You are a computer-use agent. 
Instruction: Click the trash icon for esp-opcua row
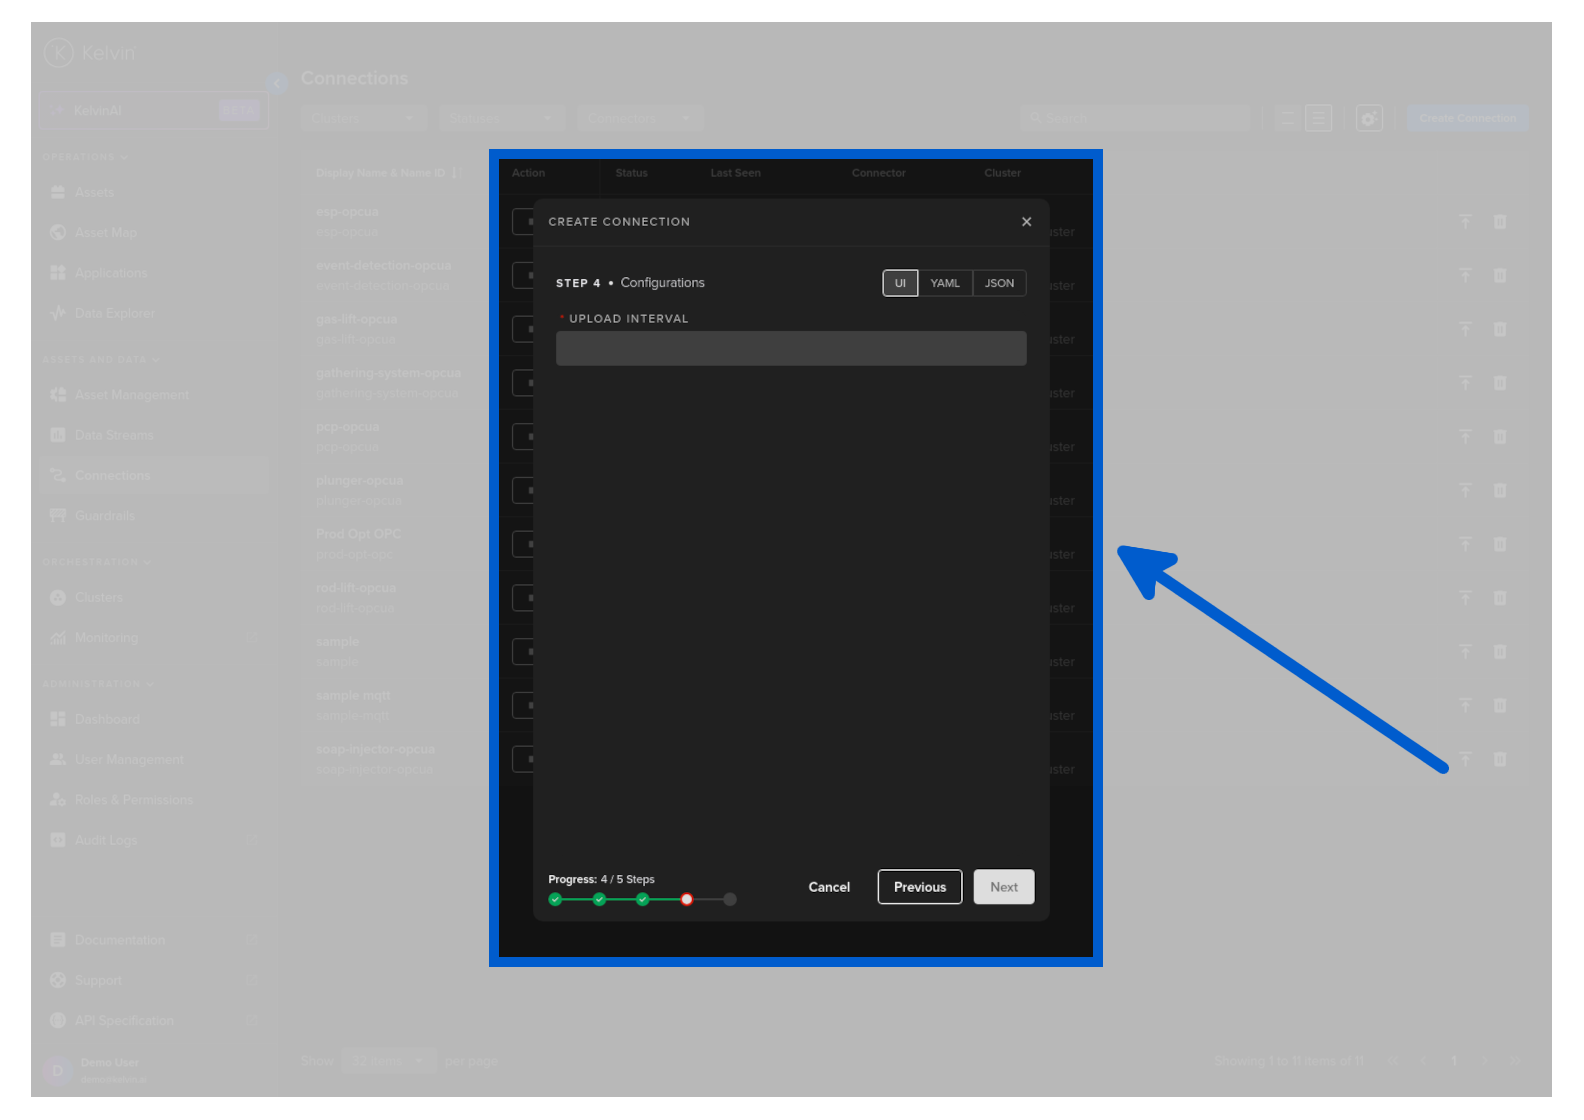[1499, 222]
